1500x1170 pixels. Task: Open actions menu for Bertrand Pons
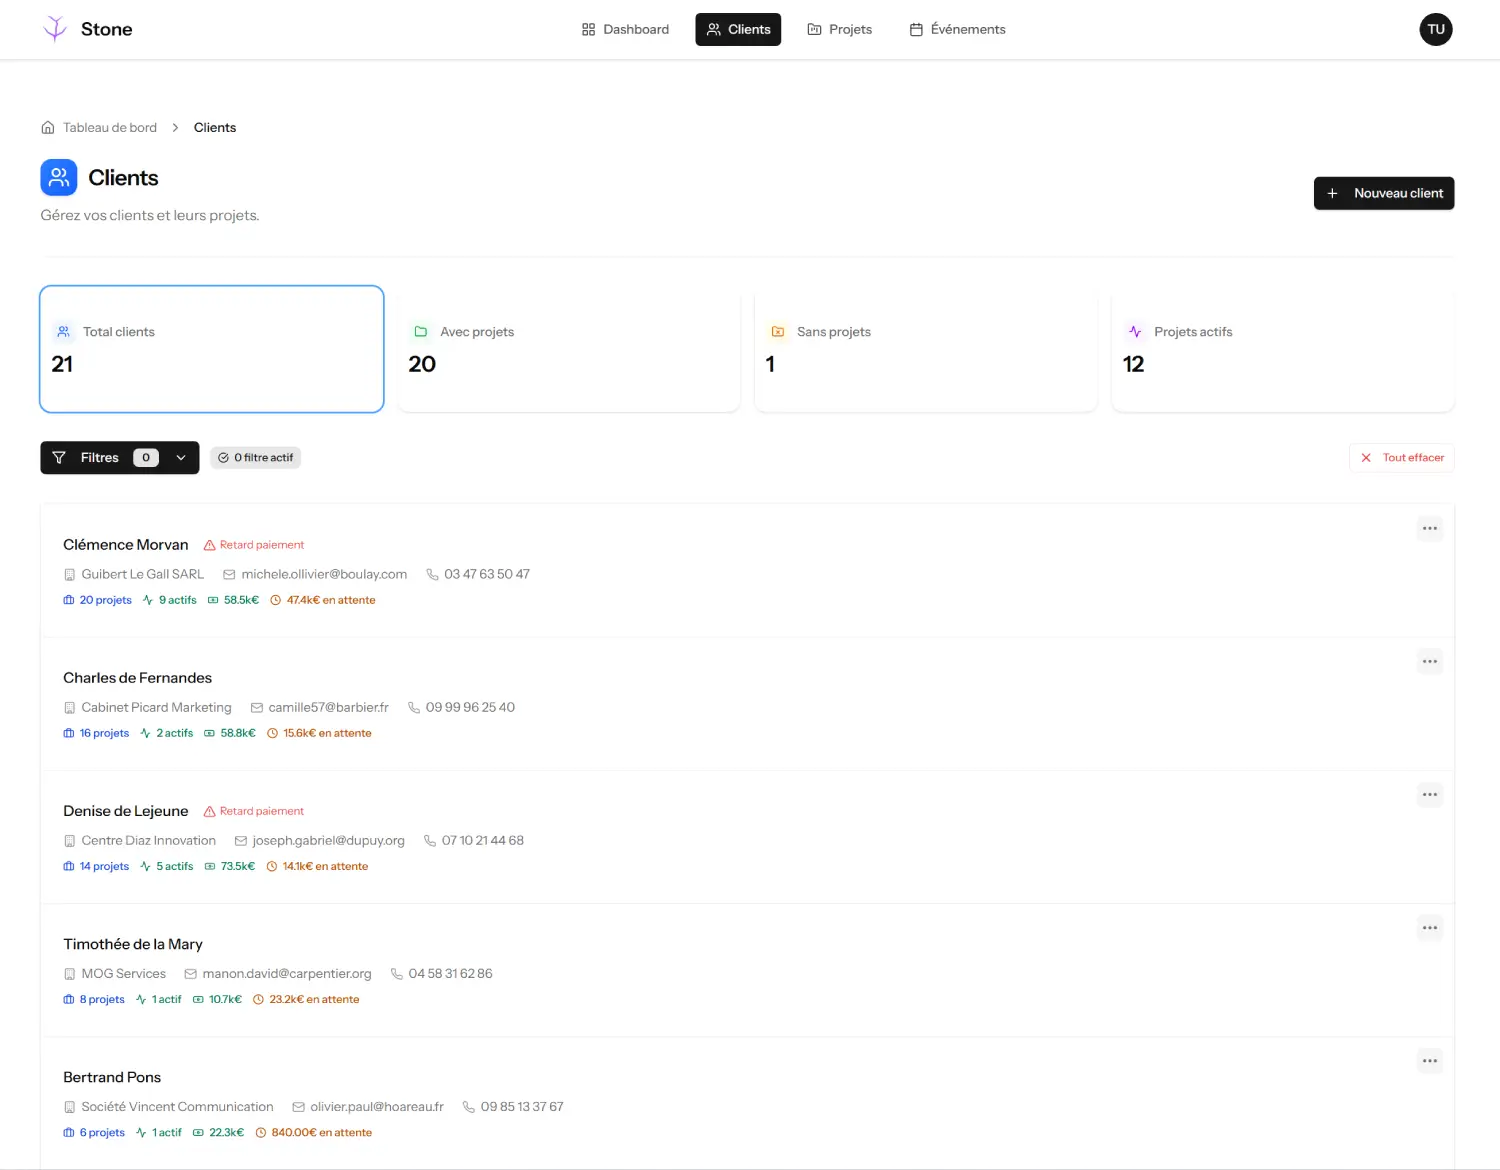(1429, 1061)
